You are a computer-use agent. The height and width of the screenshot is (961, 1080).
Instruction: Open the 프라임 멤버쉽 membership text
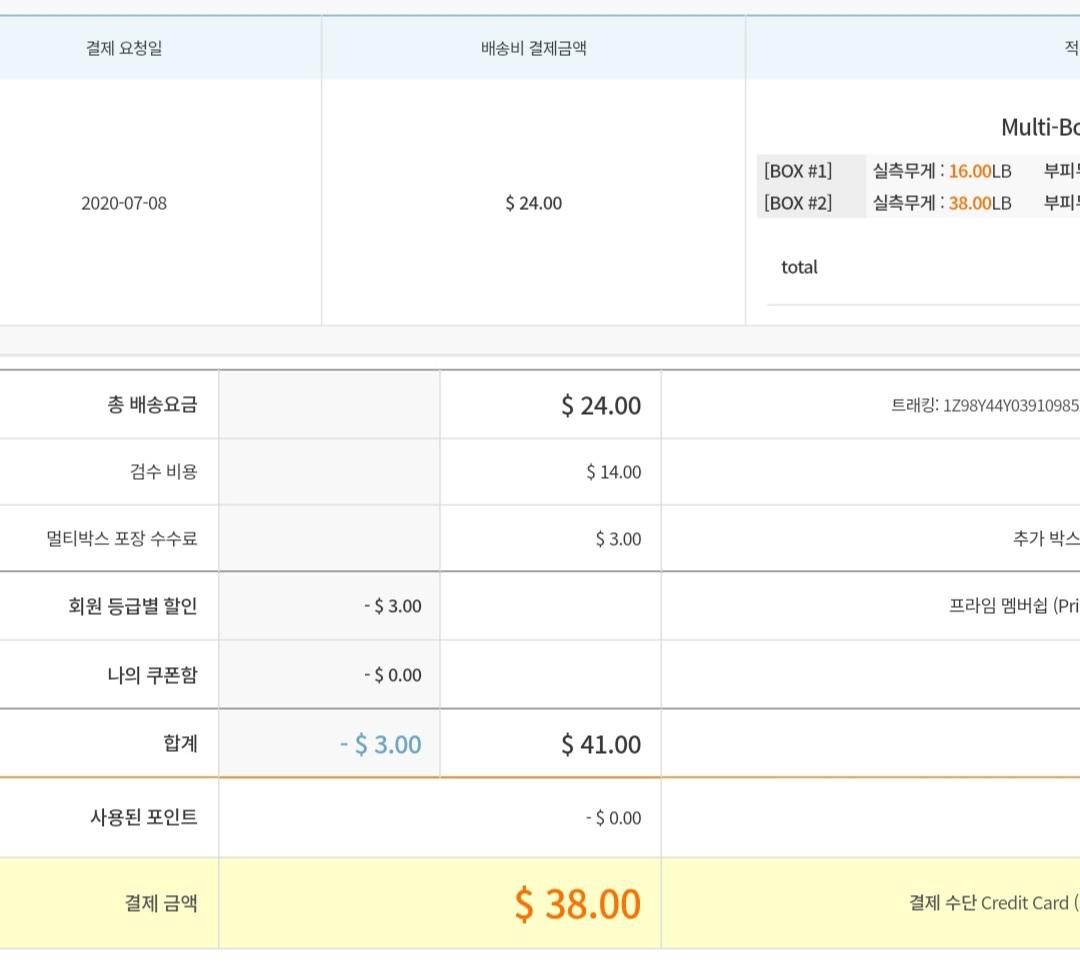click(1013, 606)
